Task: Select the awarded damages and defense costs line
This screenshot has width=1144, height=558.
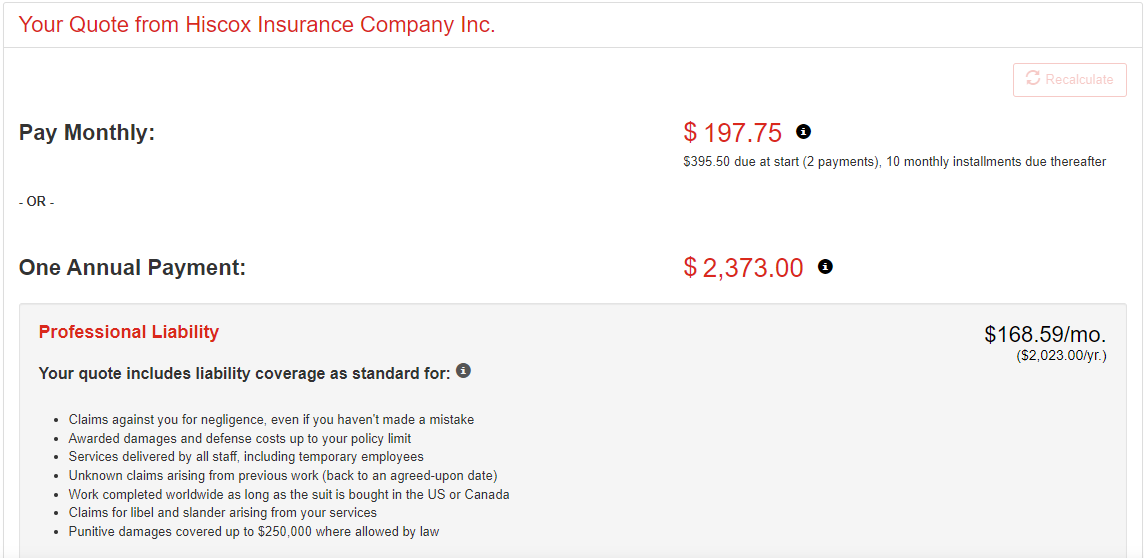Action: click(239, 438)
